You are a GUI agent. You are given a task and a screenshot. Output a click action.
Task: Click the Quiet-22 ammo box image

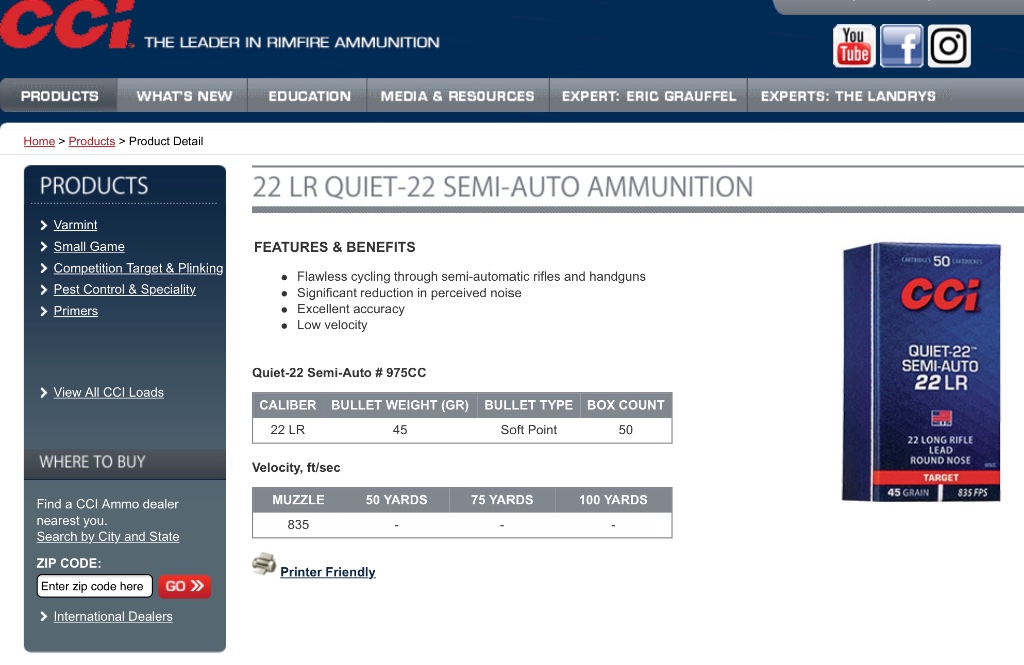point(921,372)
